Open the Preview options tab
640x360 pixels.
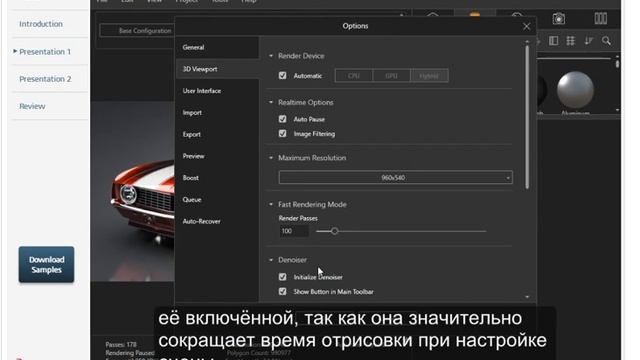(x=217, y=156)
